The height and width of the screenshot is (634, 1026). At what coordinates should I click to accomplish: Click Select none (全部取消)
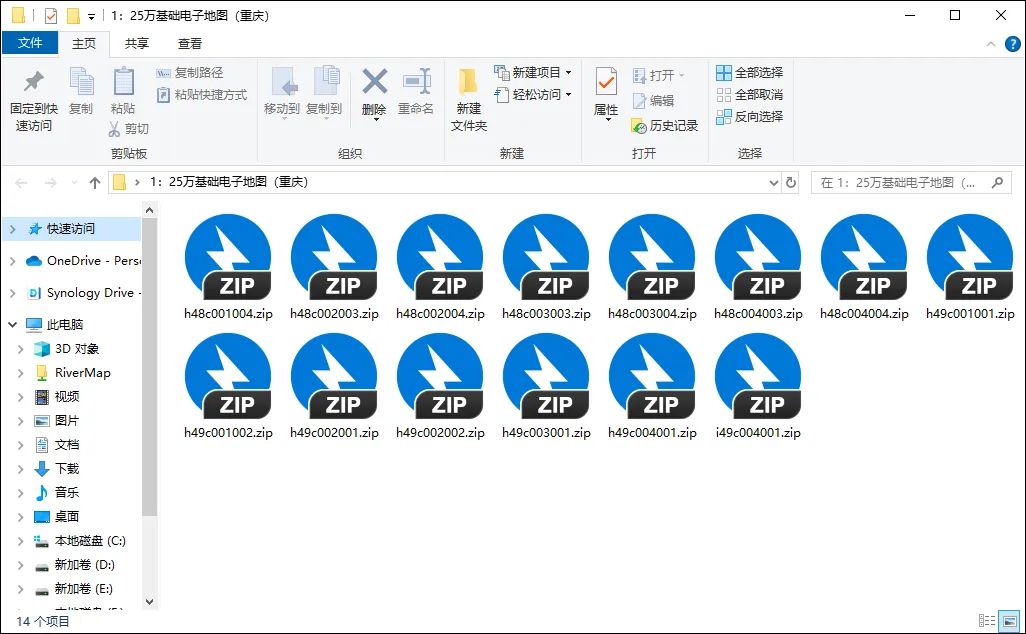click(750, 95)
